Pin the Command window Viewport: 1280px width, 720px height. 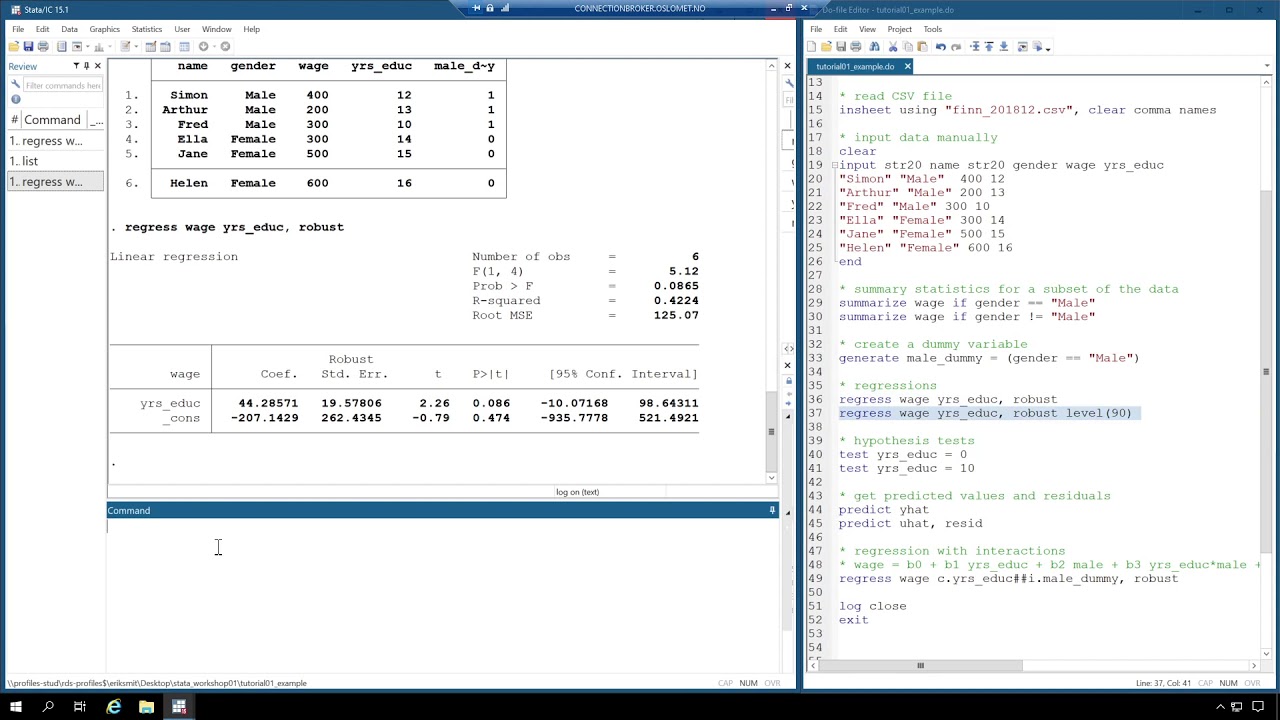point(772,511)
